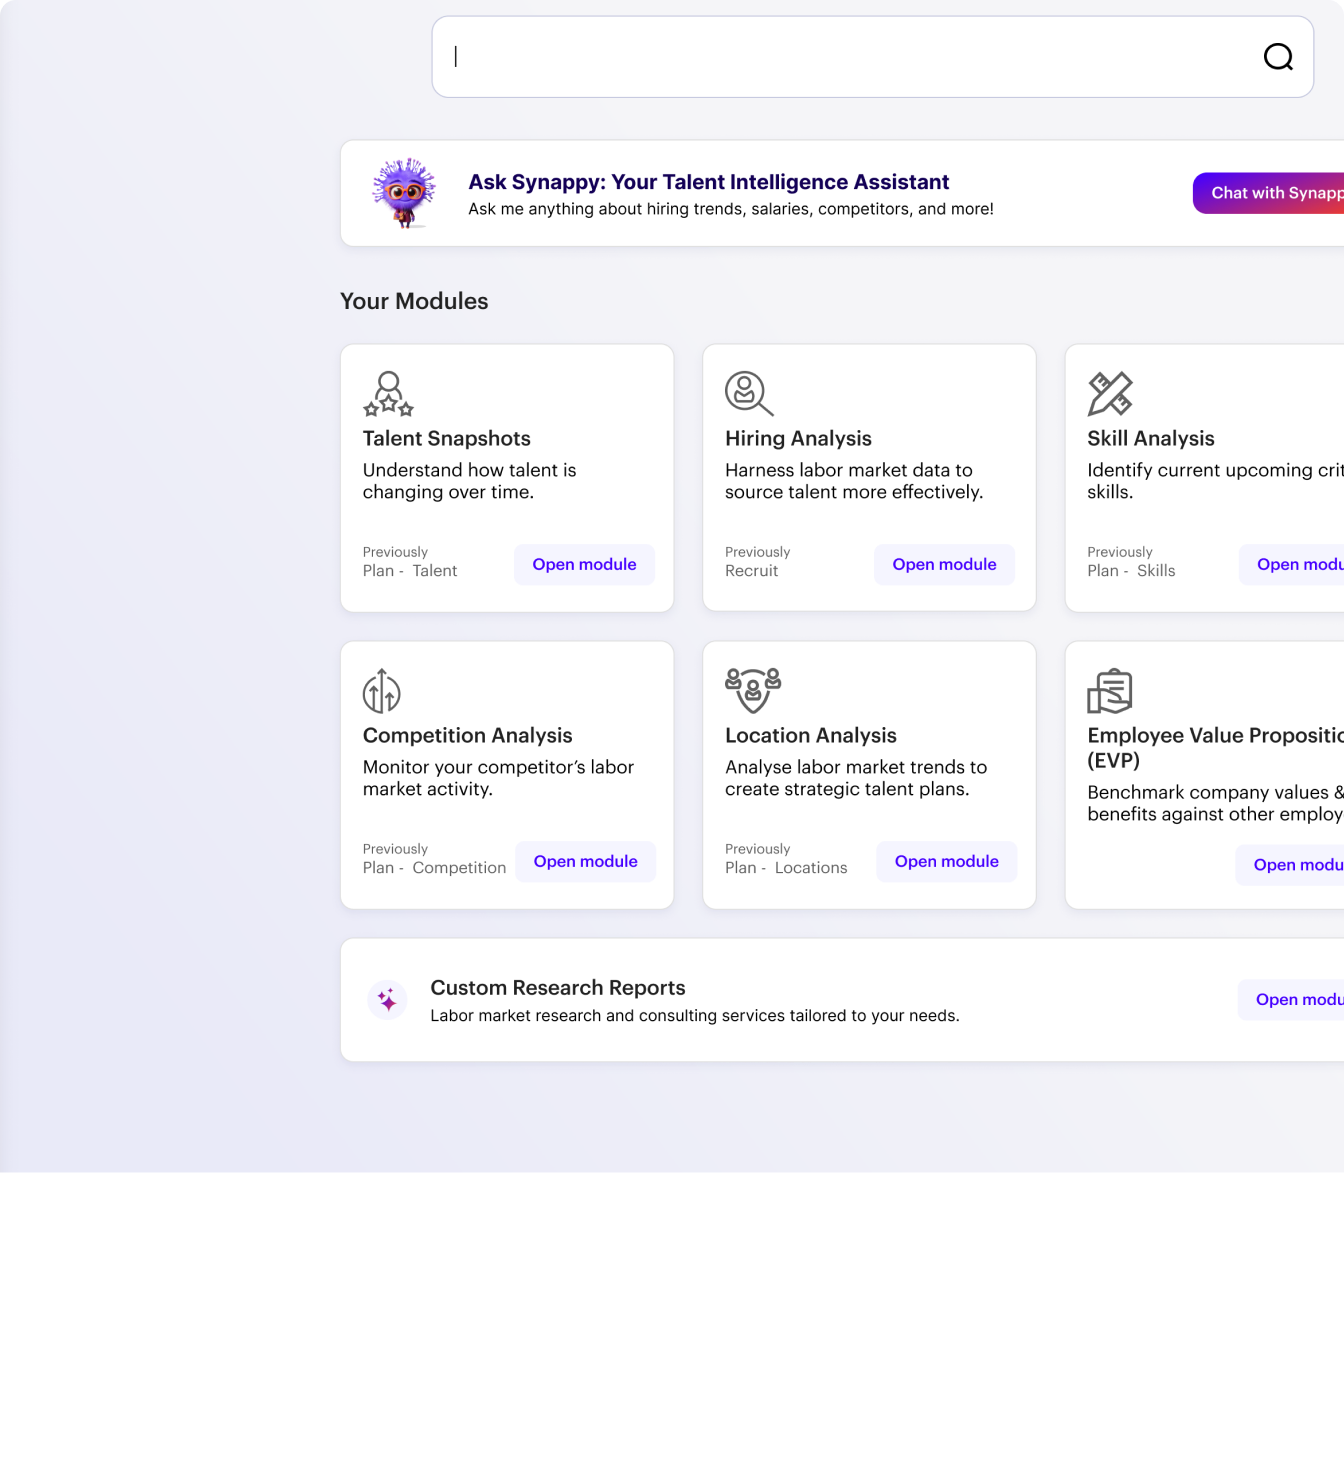The image size is (1344, 1466).
Task: Focus the top search input field
Action: click(850, 57)
